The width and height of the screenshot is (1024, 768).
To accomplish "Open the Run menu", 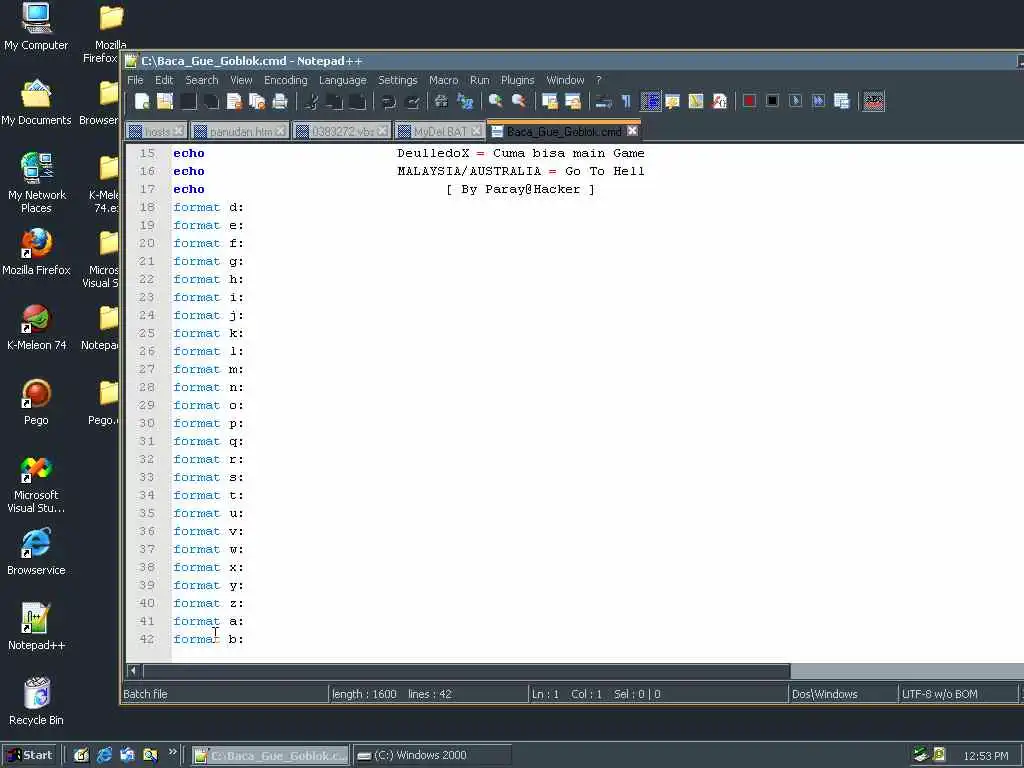I will (x=479, y=80).
